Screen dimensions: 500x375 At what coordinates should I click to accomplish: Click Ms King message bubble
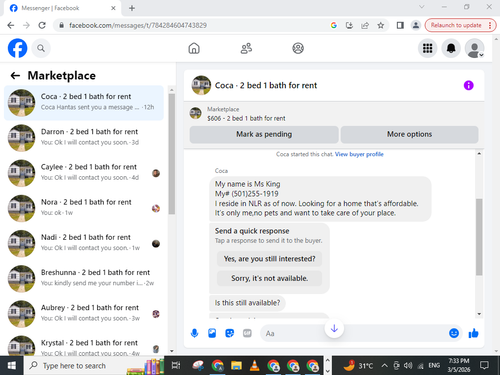pyautogui.click(x=320, y=199)
